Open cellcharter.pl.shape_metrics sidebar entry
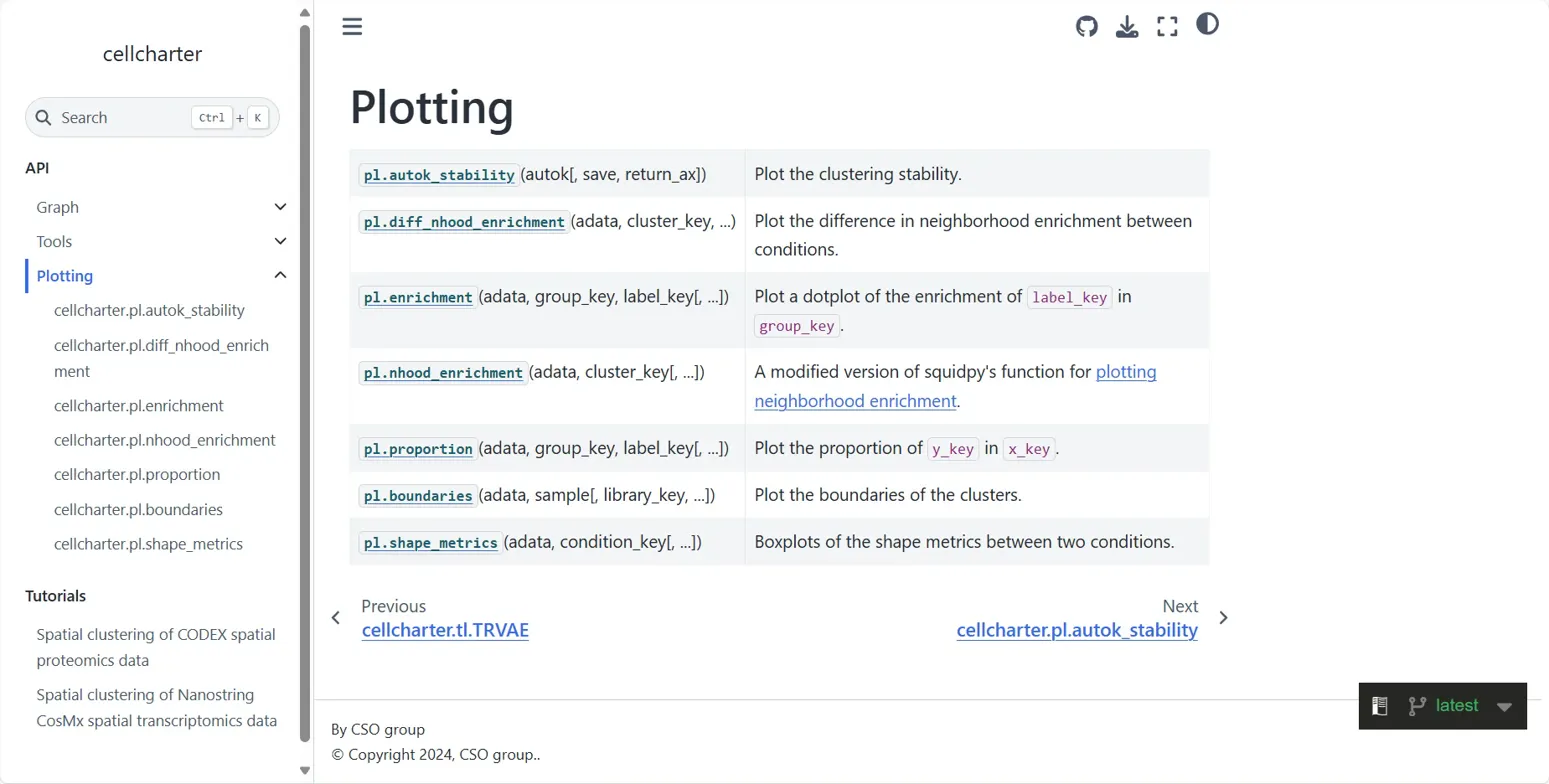The height and width of the screenshot is (784, 1549). 148,544
